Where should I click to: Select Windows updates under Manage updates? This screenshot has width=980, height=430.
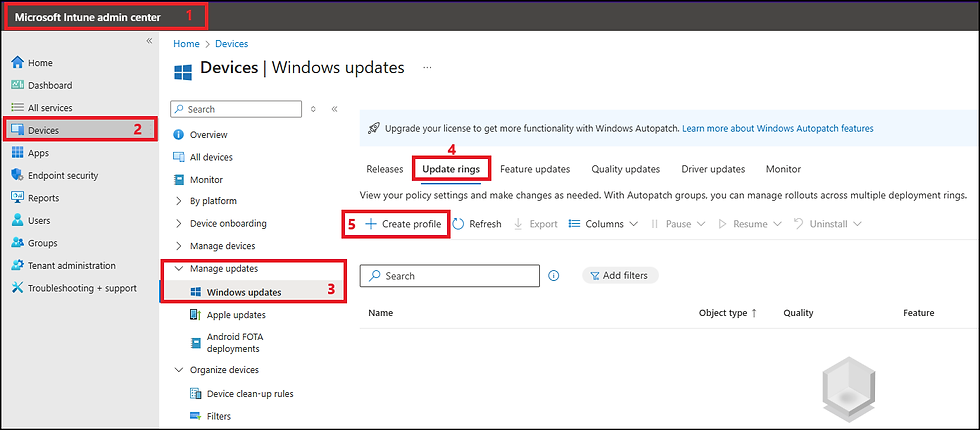[x=244, y=292]
